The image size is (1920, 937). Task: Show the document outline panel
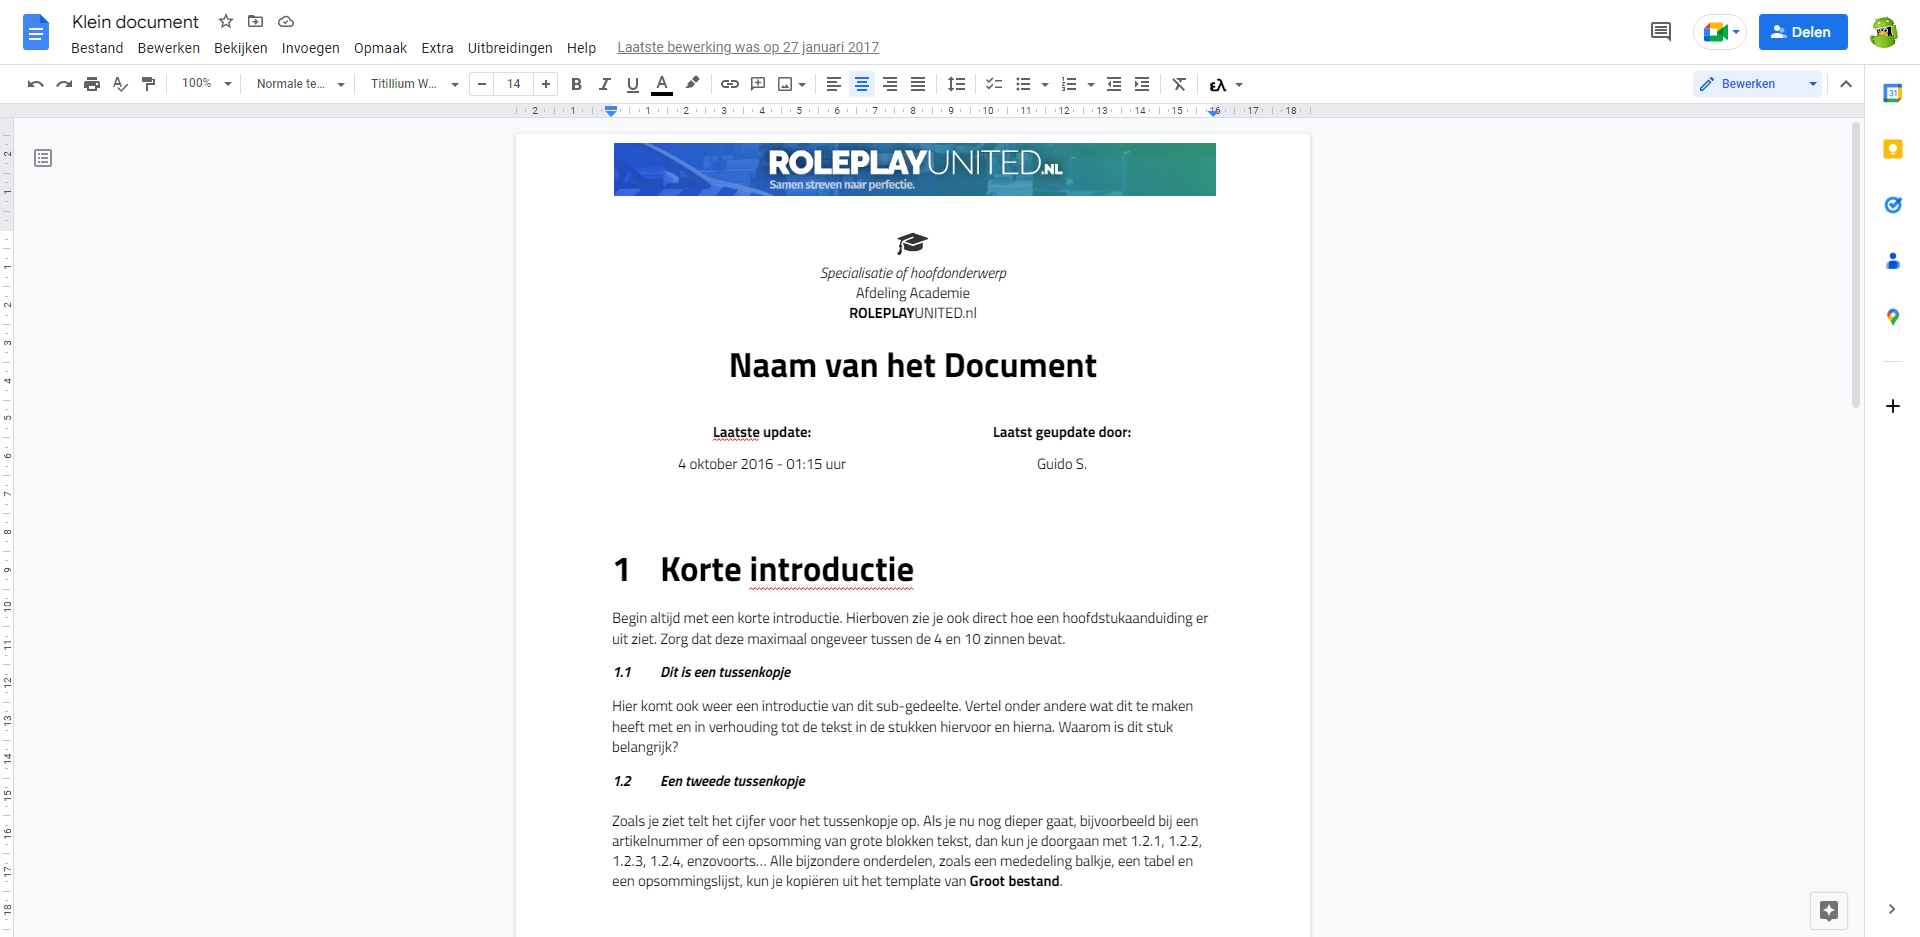[43, 158]
